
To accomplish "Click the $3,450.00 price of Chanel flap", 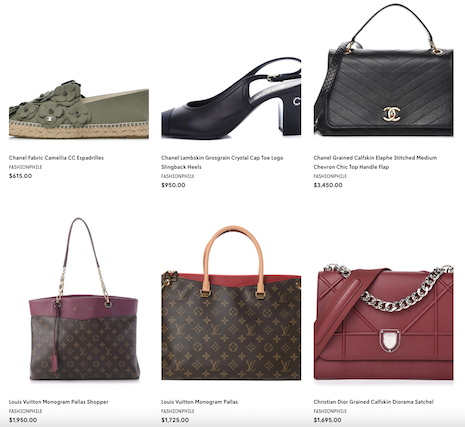I will click(328, 185).
